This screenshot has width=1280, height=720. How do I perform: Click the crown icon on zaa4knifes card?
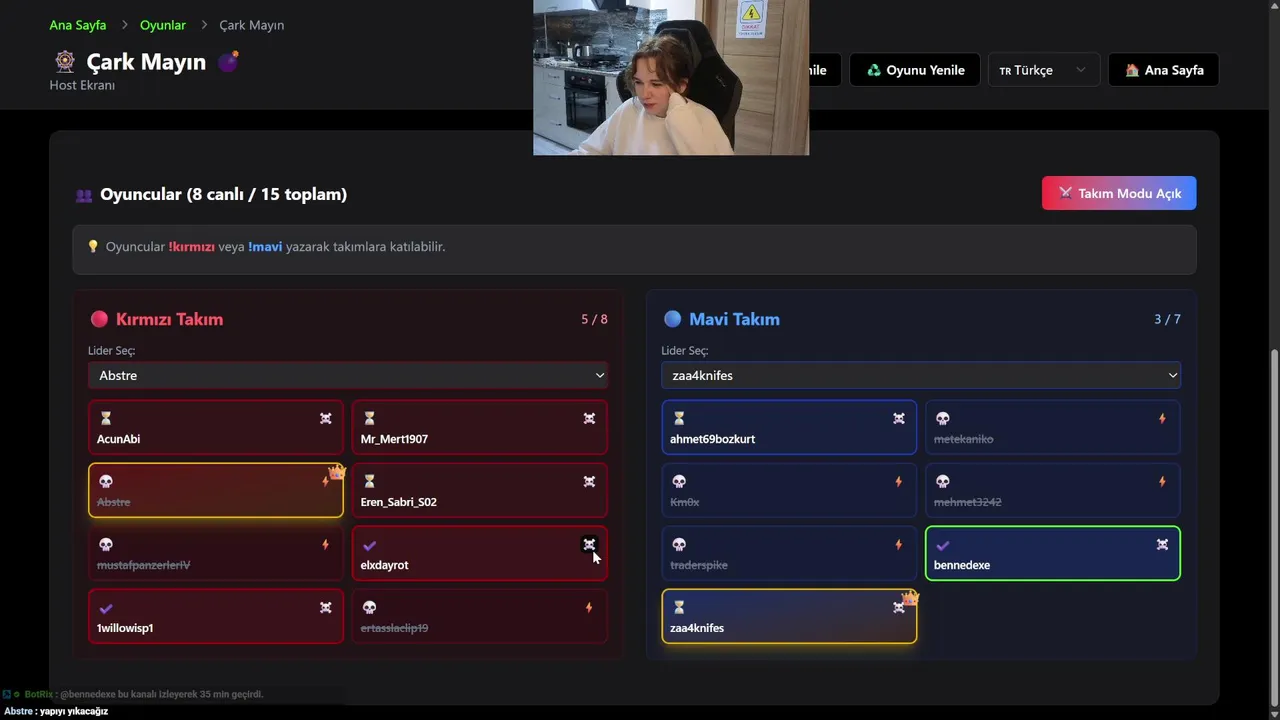click(910, 597)
